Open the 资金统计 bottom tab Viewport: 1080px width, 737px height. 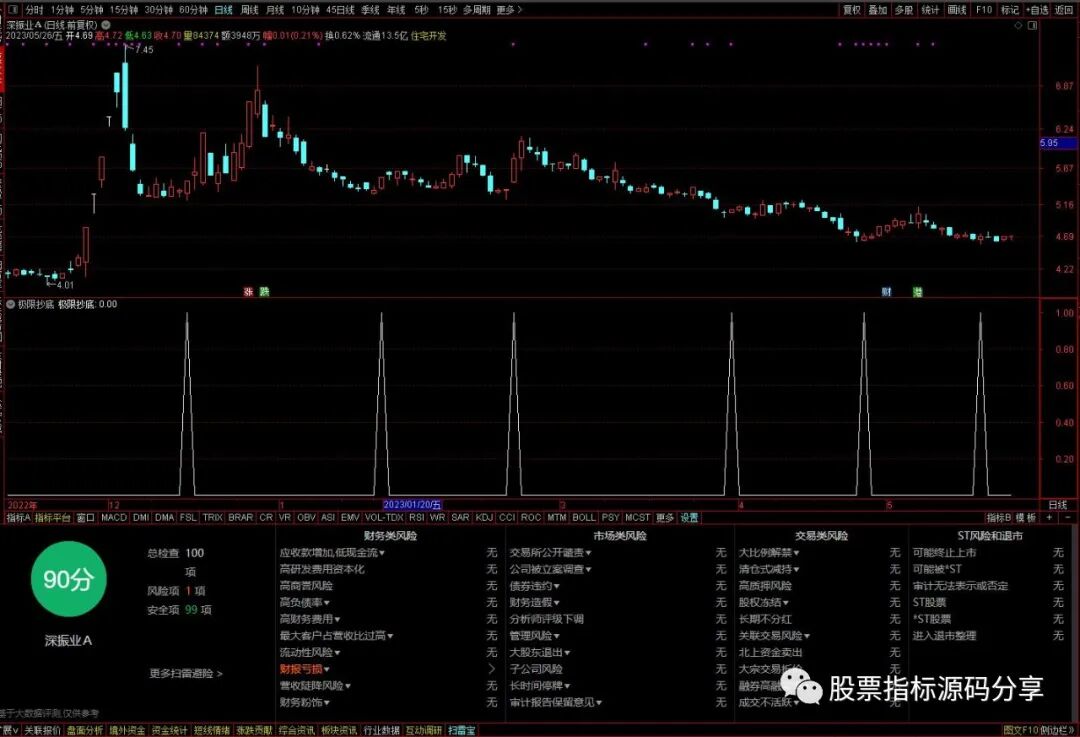click(x=169, y=730)
